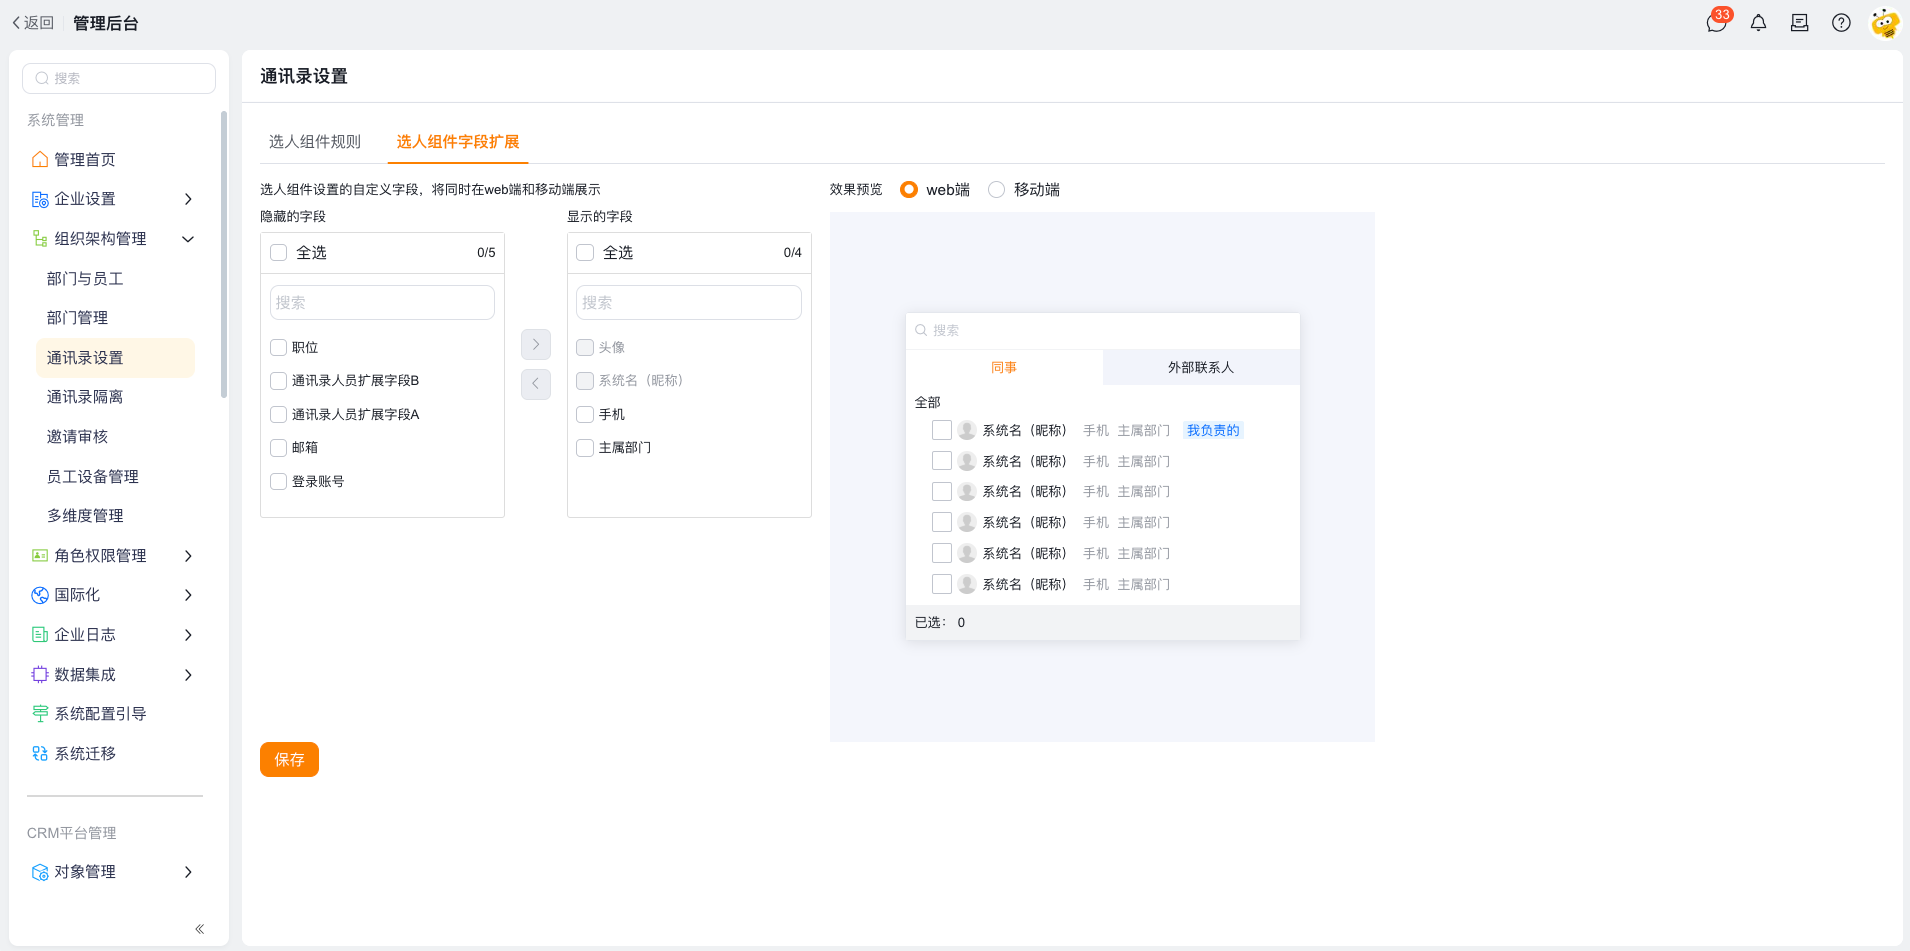Click the task list icon in header
Viewport: 1910px width, 951px height.
point(1799,23)
